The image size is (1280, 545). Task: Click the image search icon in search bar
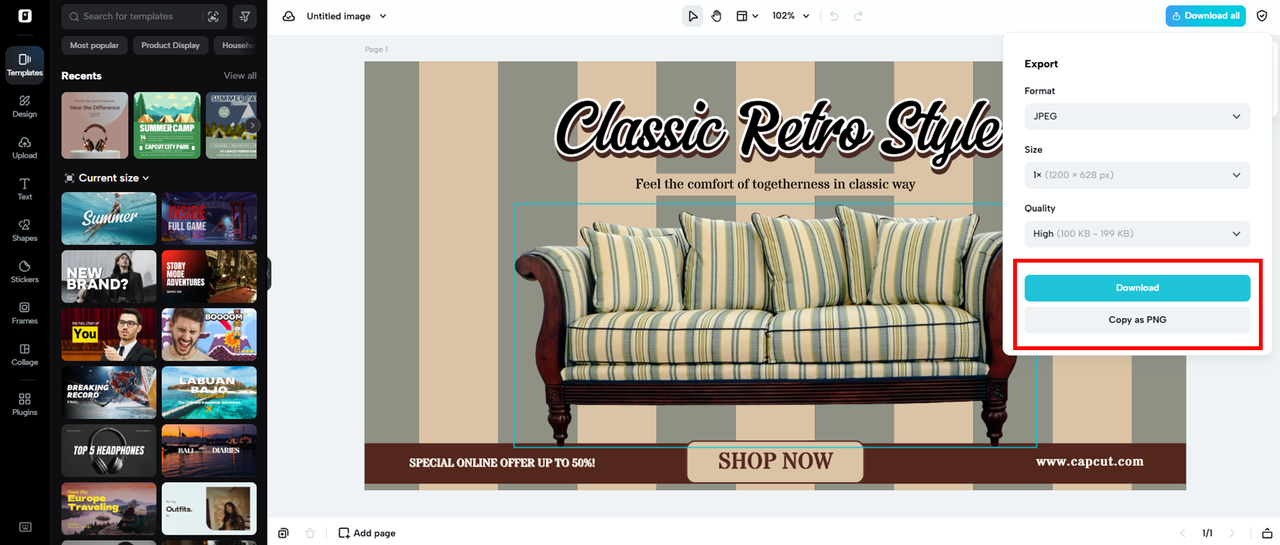[213, 17]
